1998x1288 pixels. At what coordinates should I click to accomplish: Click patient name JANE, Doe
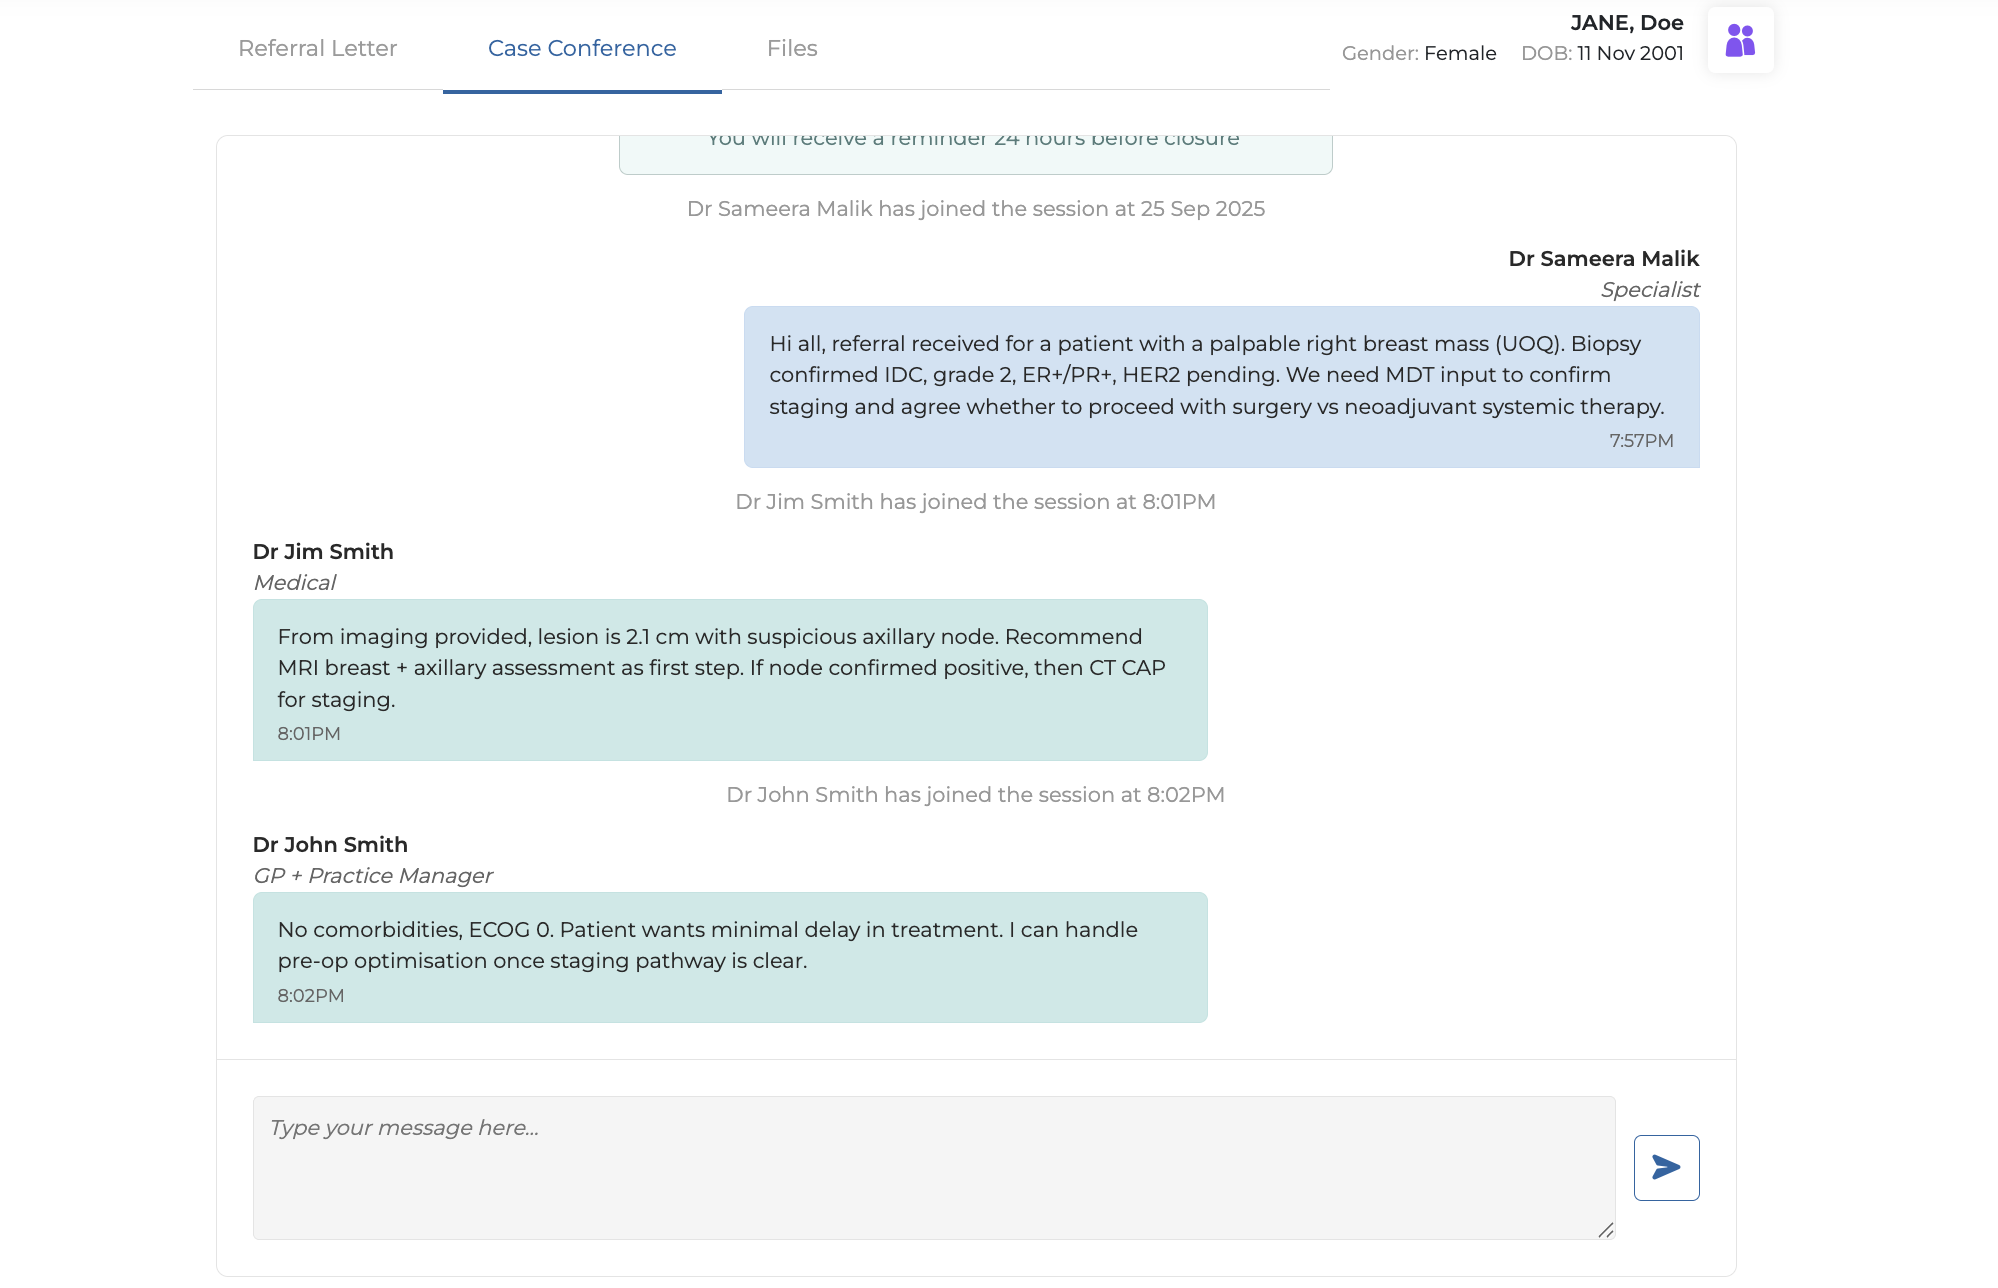click(1626, 23)
